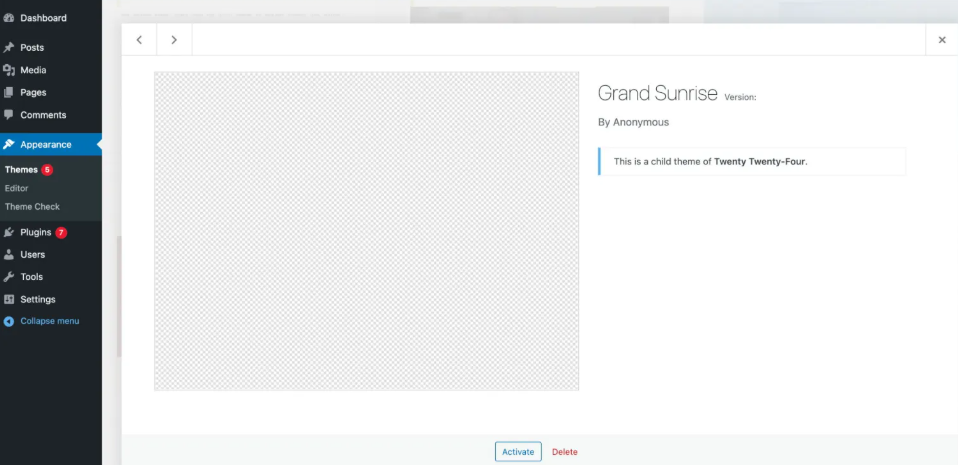Viewport: 958px width, 465px height.
Task: Click the Media icon in sidebar
Action: tap(9, 70)
